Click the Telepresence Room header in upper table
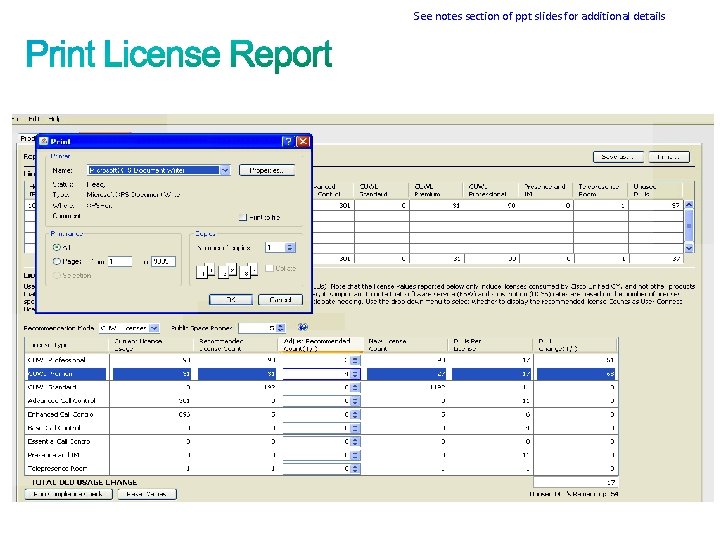The height and width of the screenshot is (540, 720). [x=600, y=190]
